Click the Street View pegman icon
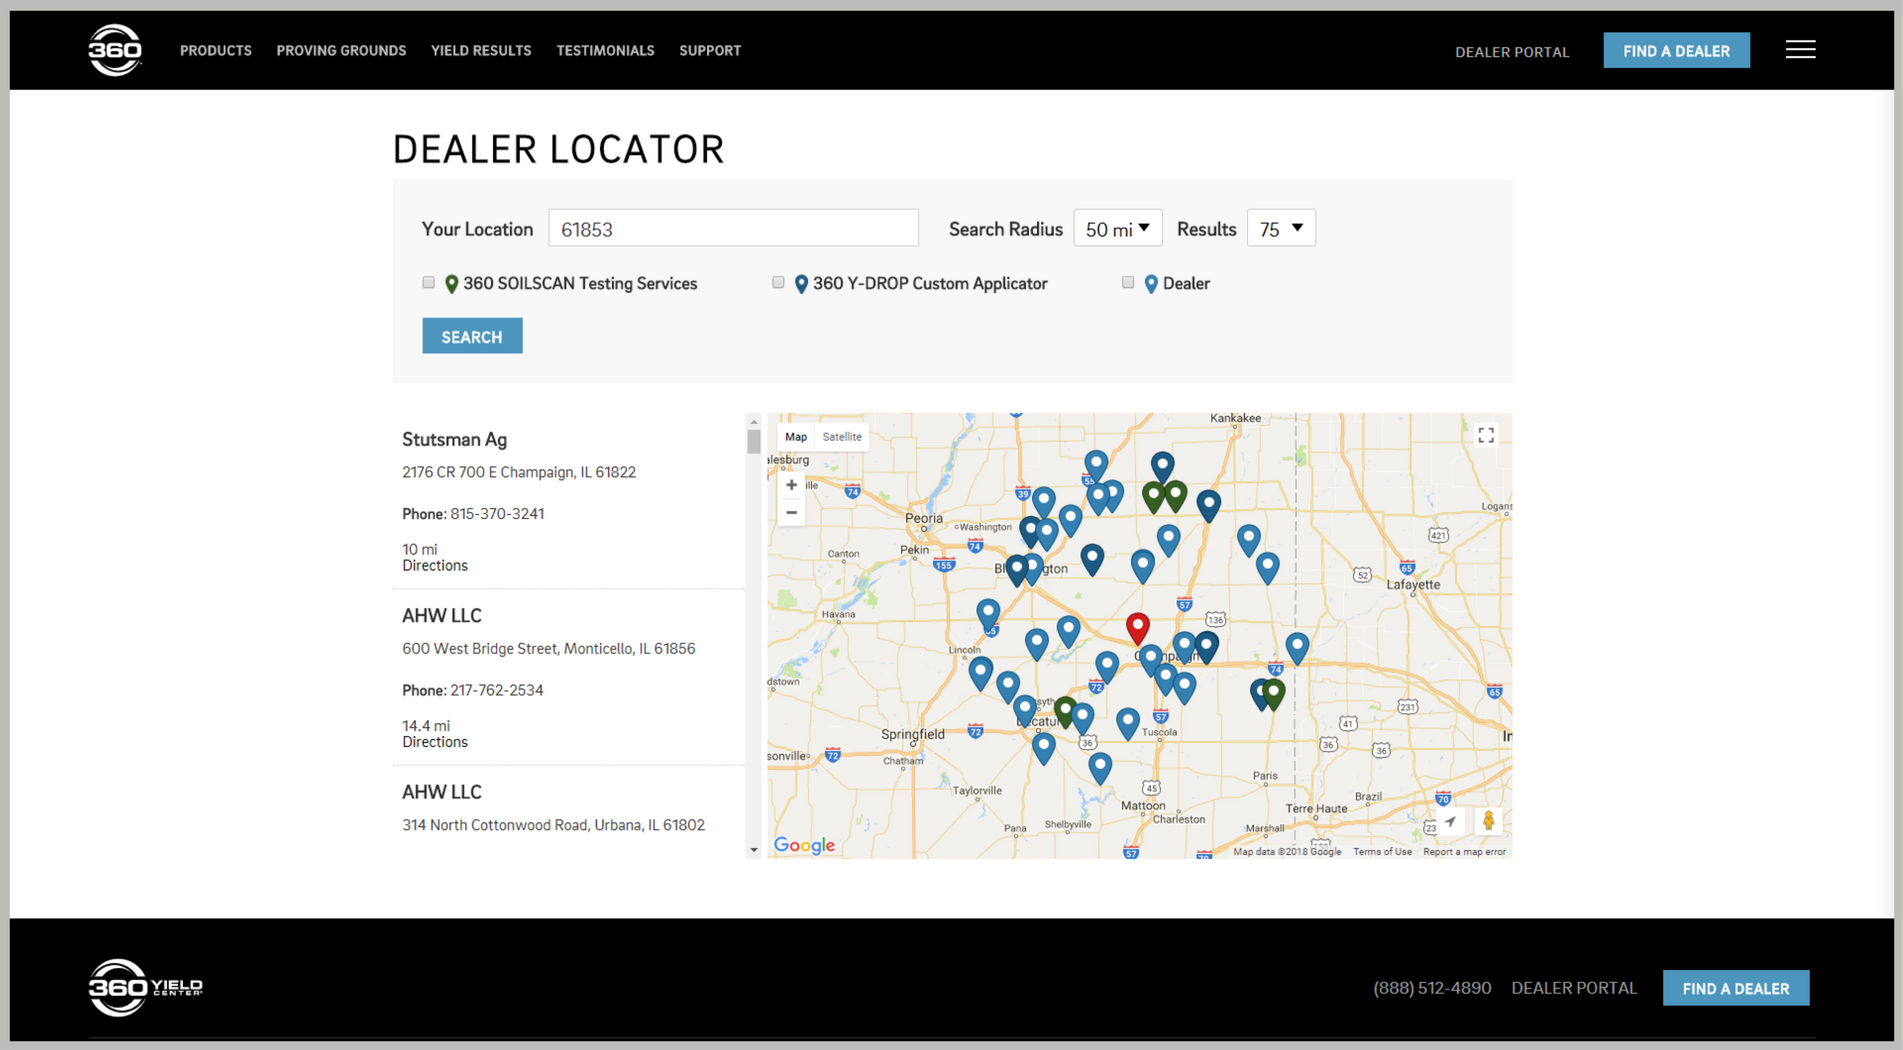This screenshot has height=1050, width=1903. point(1488,821)
